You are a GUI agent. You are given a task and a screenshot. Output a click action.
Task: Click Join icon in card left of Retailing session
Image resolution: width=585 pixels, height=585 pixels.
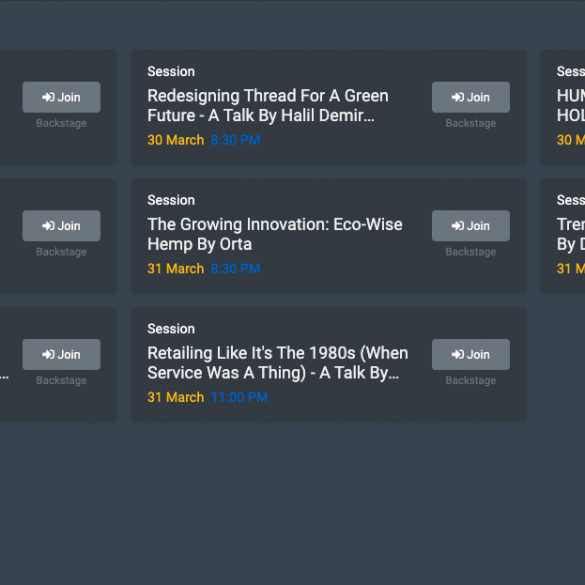[x=48, y=354]
